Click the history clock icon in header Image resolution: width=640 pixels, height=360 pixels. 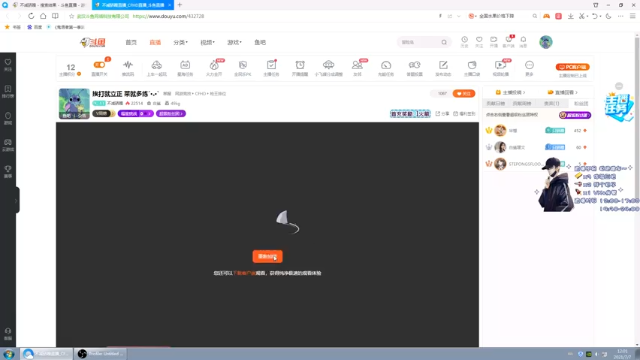tap(464, 40)
